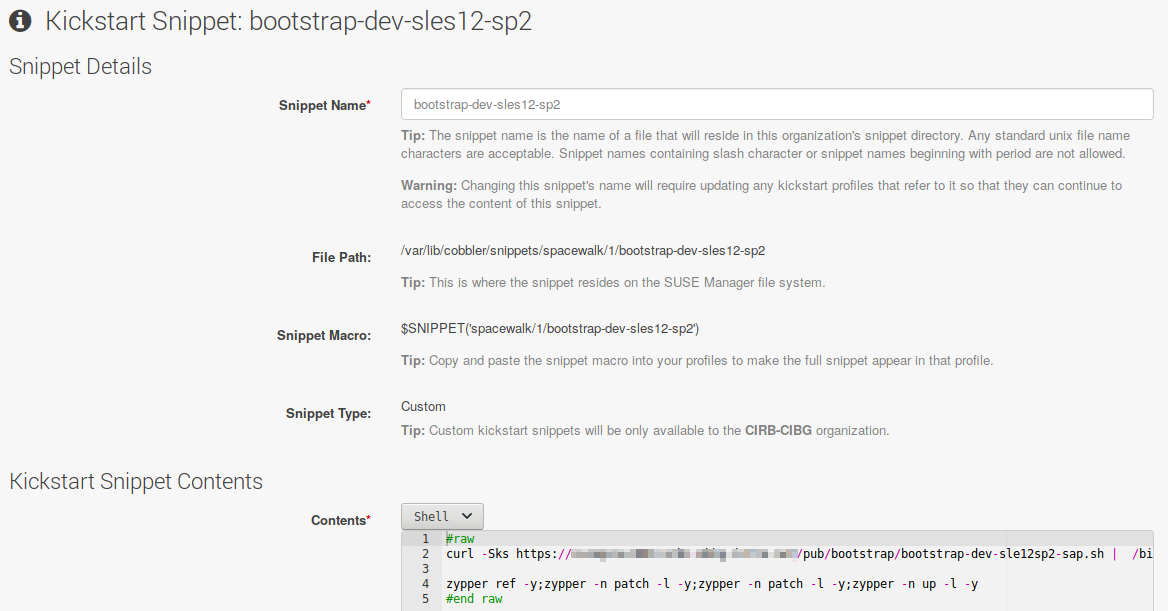Click the 'Kickstart Snippet Contents' heading
The height and width of the screenshot is (611, 1168).
[136, 481]
